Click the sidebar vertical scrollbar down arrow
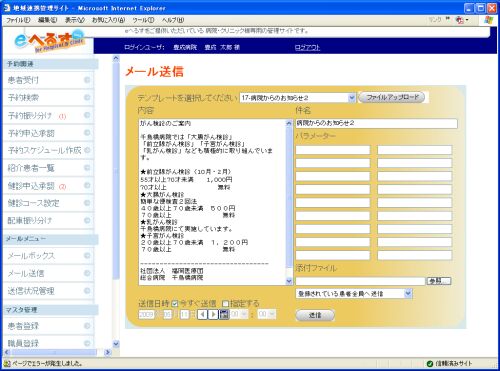The height and width of the screenshot is (371, 500). point(116,343)
